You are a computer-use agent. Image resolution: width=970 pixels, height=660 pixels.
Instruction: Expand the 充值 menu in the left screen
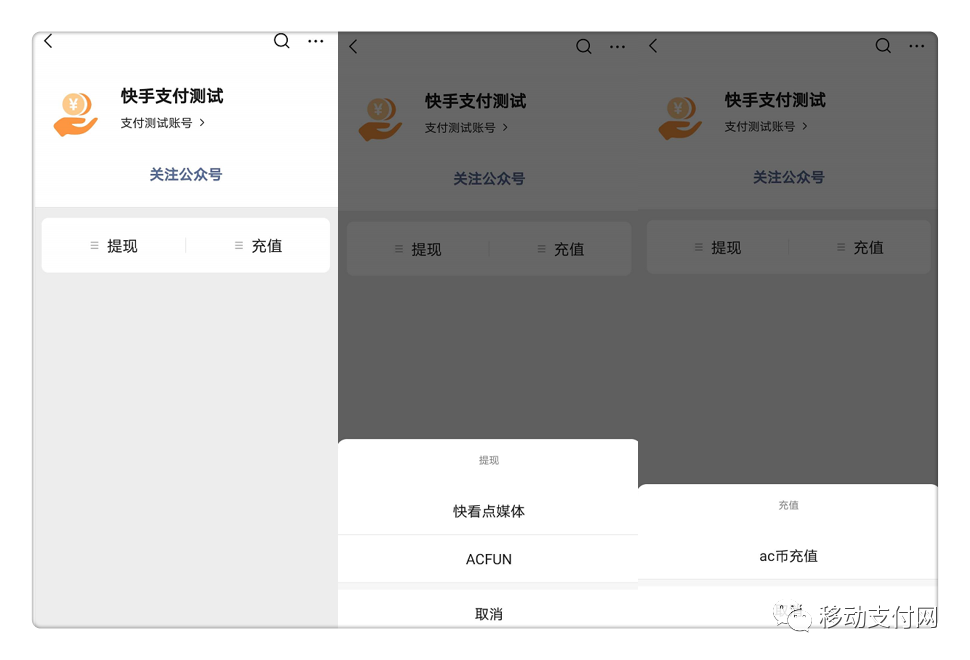tap(258, 246)
